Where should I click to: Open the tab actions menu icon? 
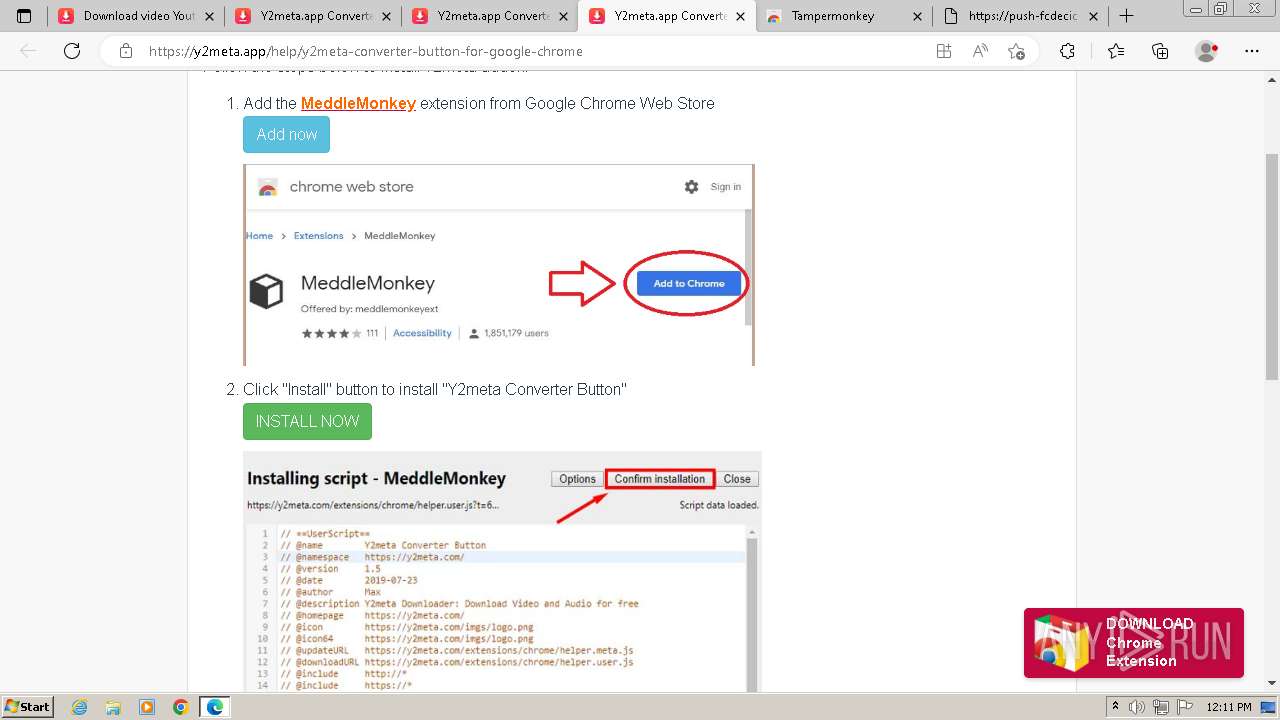coord(24,16)
